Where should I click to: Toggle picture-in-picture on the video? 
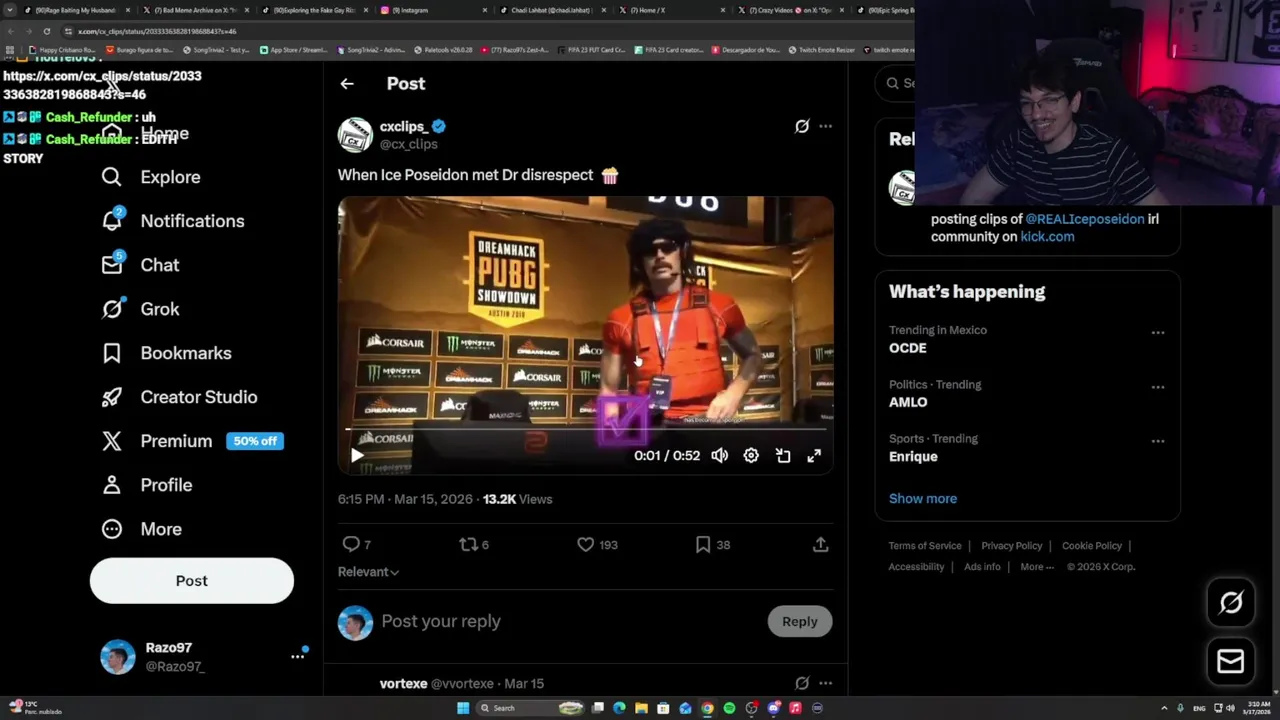point(783,456)
